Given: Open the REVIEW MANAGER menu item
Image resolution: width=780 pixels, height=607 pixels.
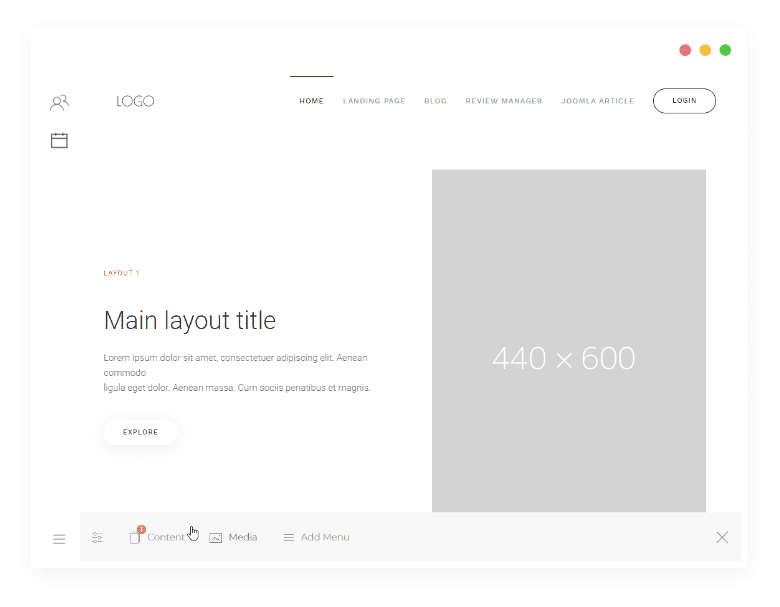Looking at the screenshot, I should click(x=504, y=101).
